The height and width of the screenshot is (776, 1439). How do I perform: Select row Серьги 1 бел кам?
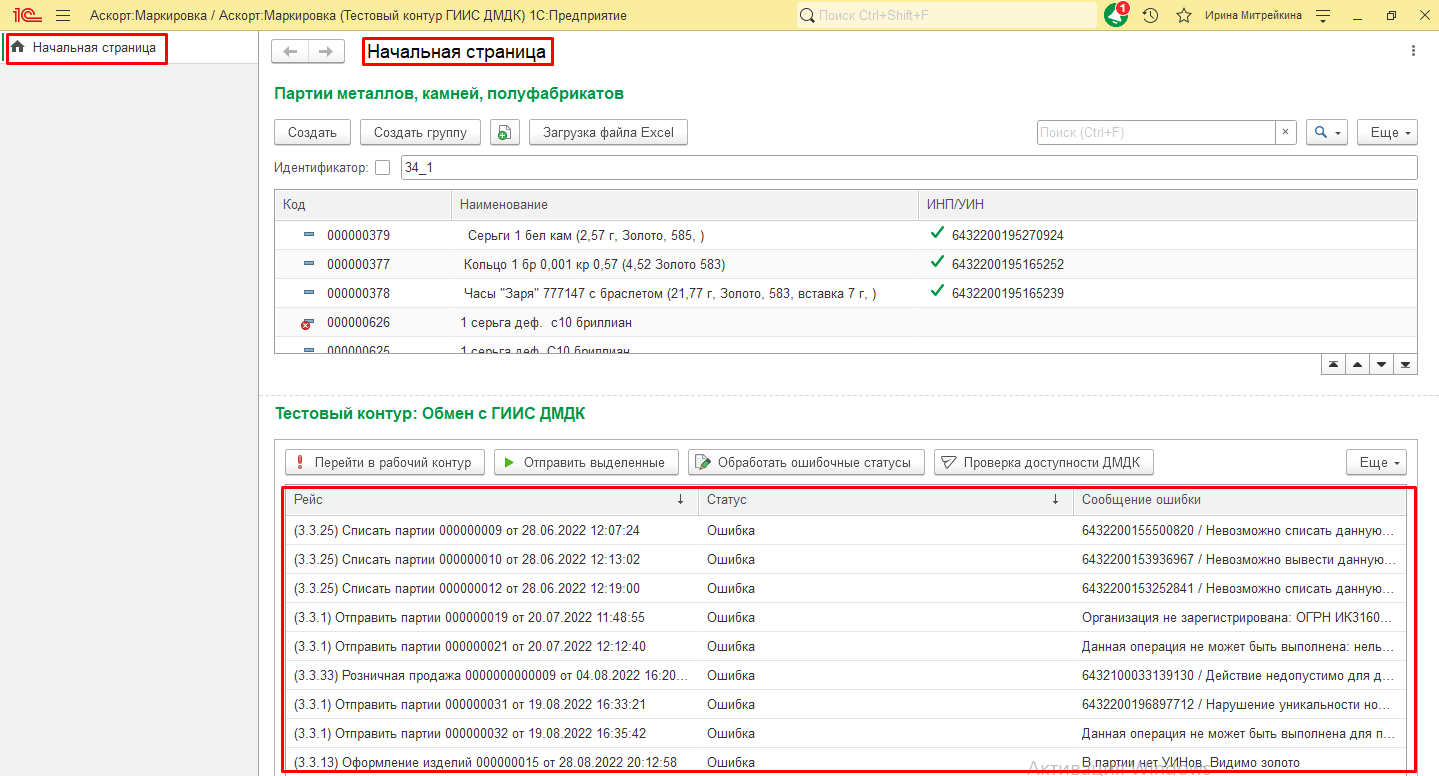[845, 235]
